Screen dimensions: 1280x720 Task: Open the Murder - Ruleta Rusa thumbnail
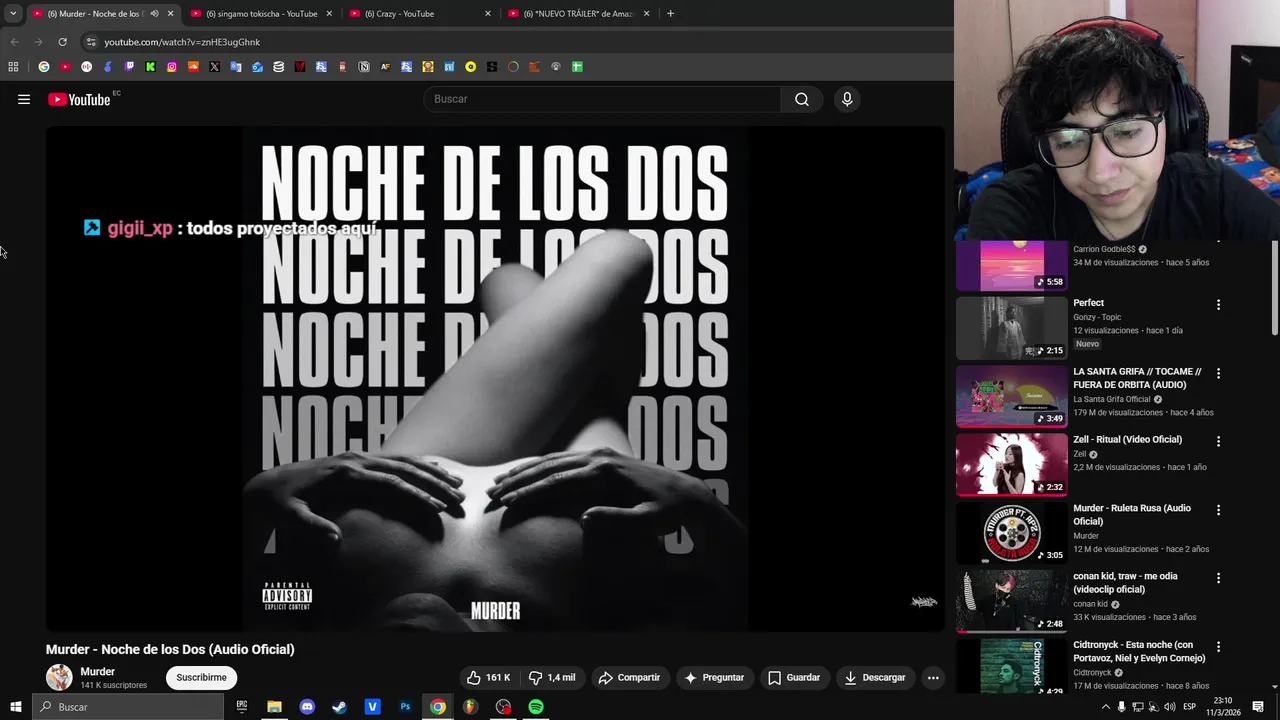[x=1011, y=533]
